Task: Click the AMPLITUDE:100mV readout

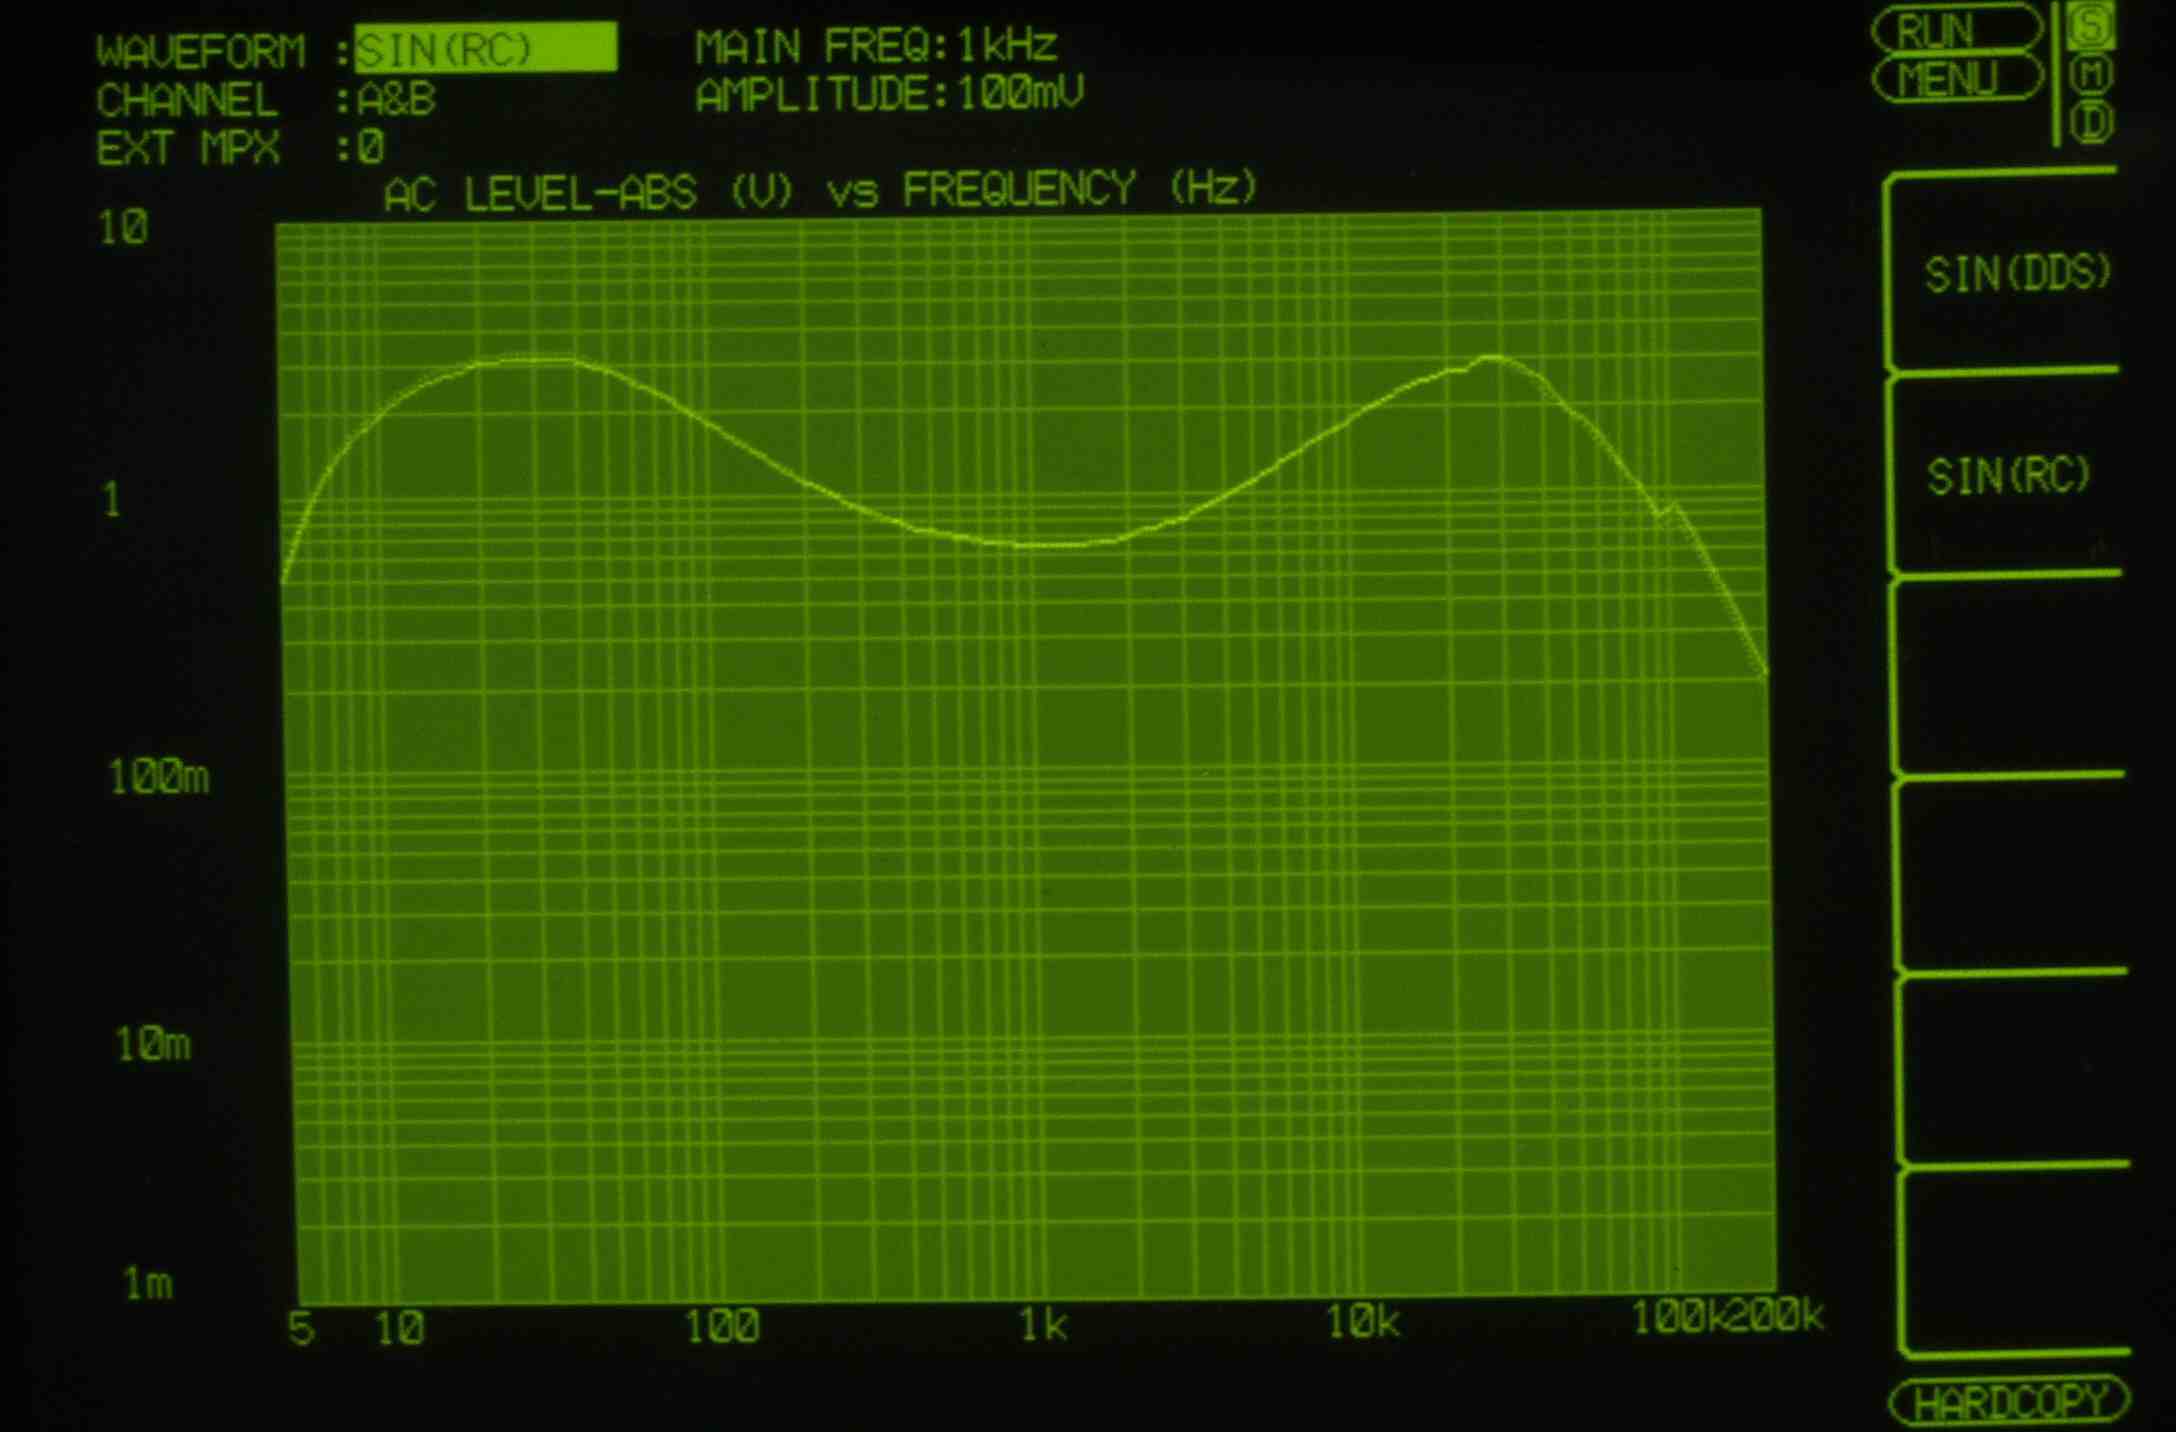Action: pyautogui.click(x=890, y=95)
